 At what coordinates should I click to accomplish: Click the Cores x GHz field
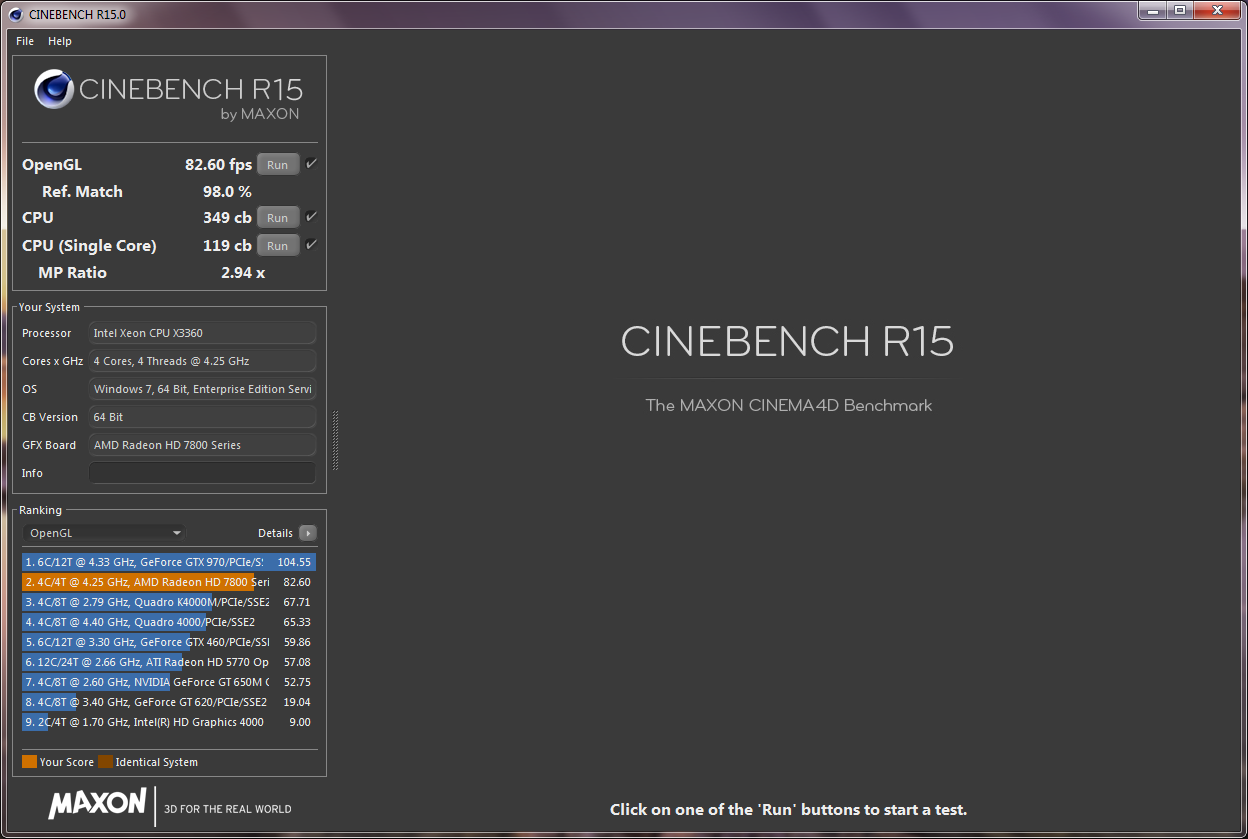(x=203, y=361)
